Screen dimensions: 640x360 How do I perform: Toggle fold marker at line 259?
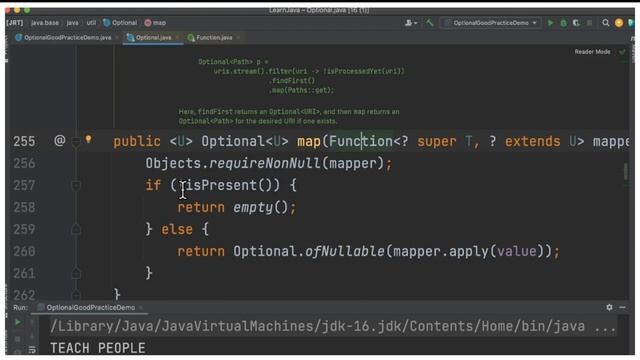tap(76, 230)
